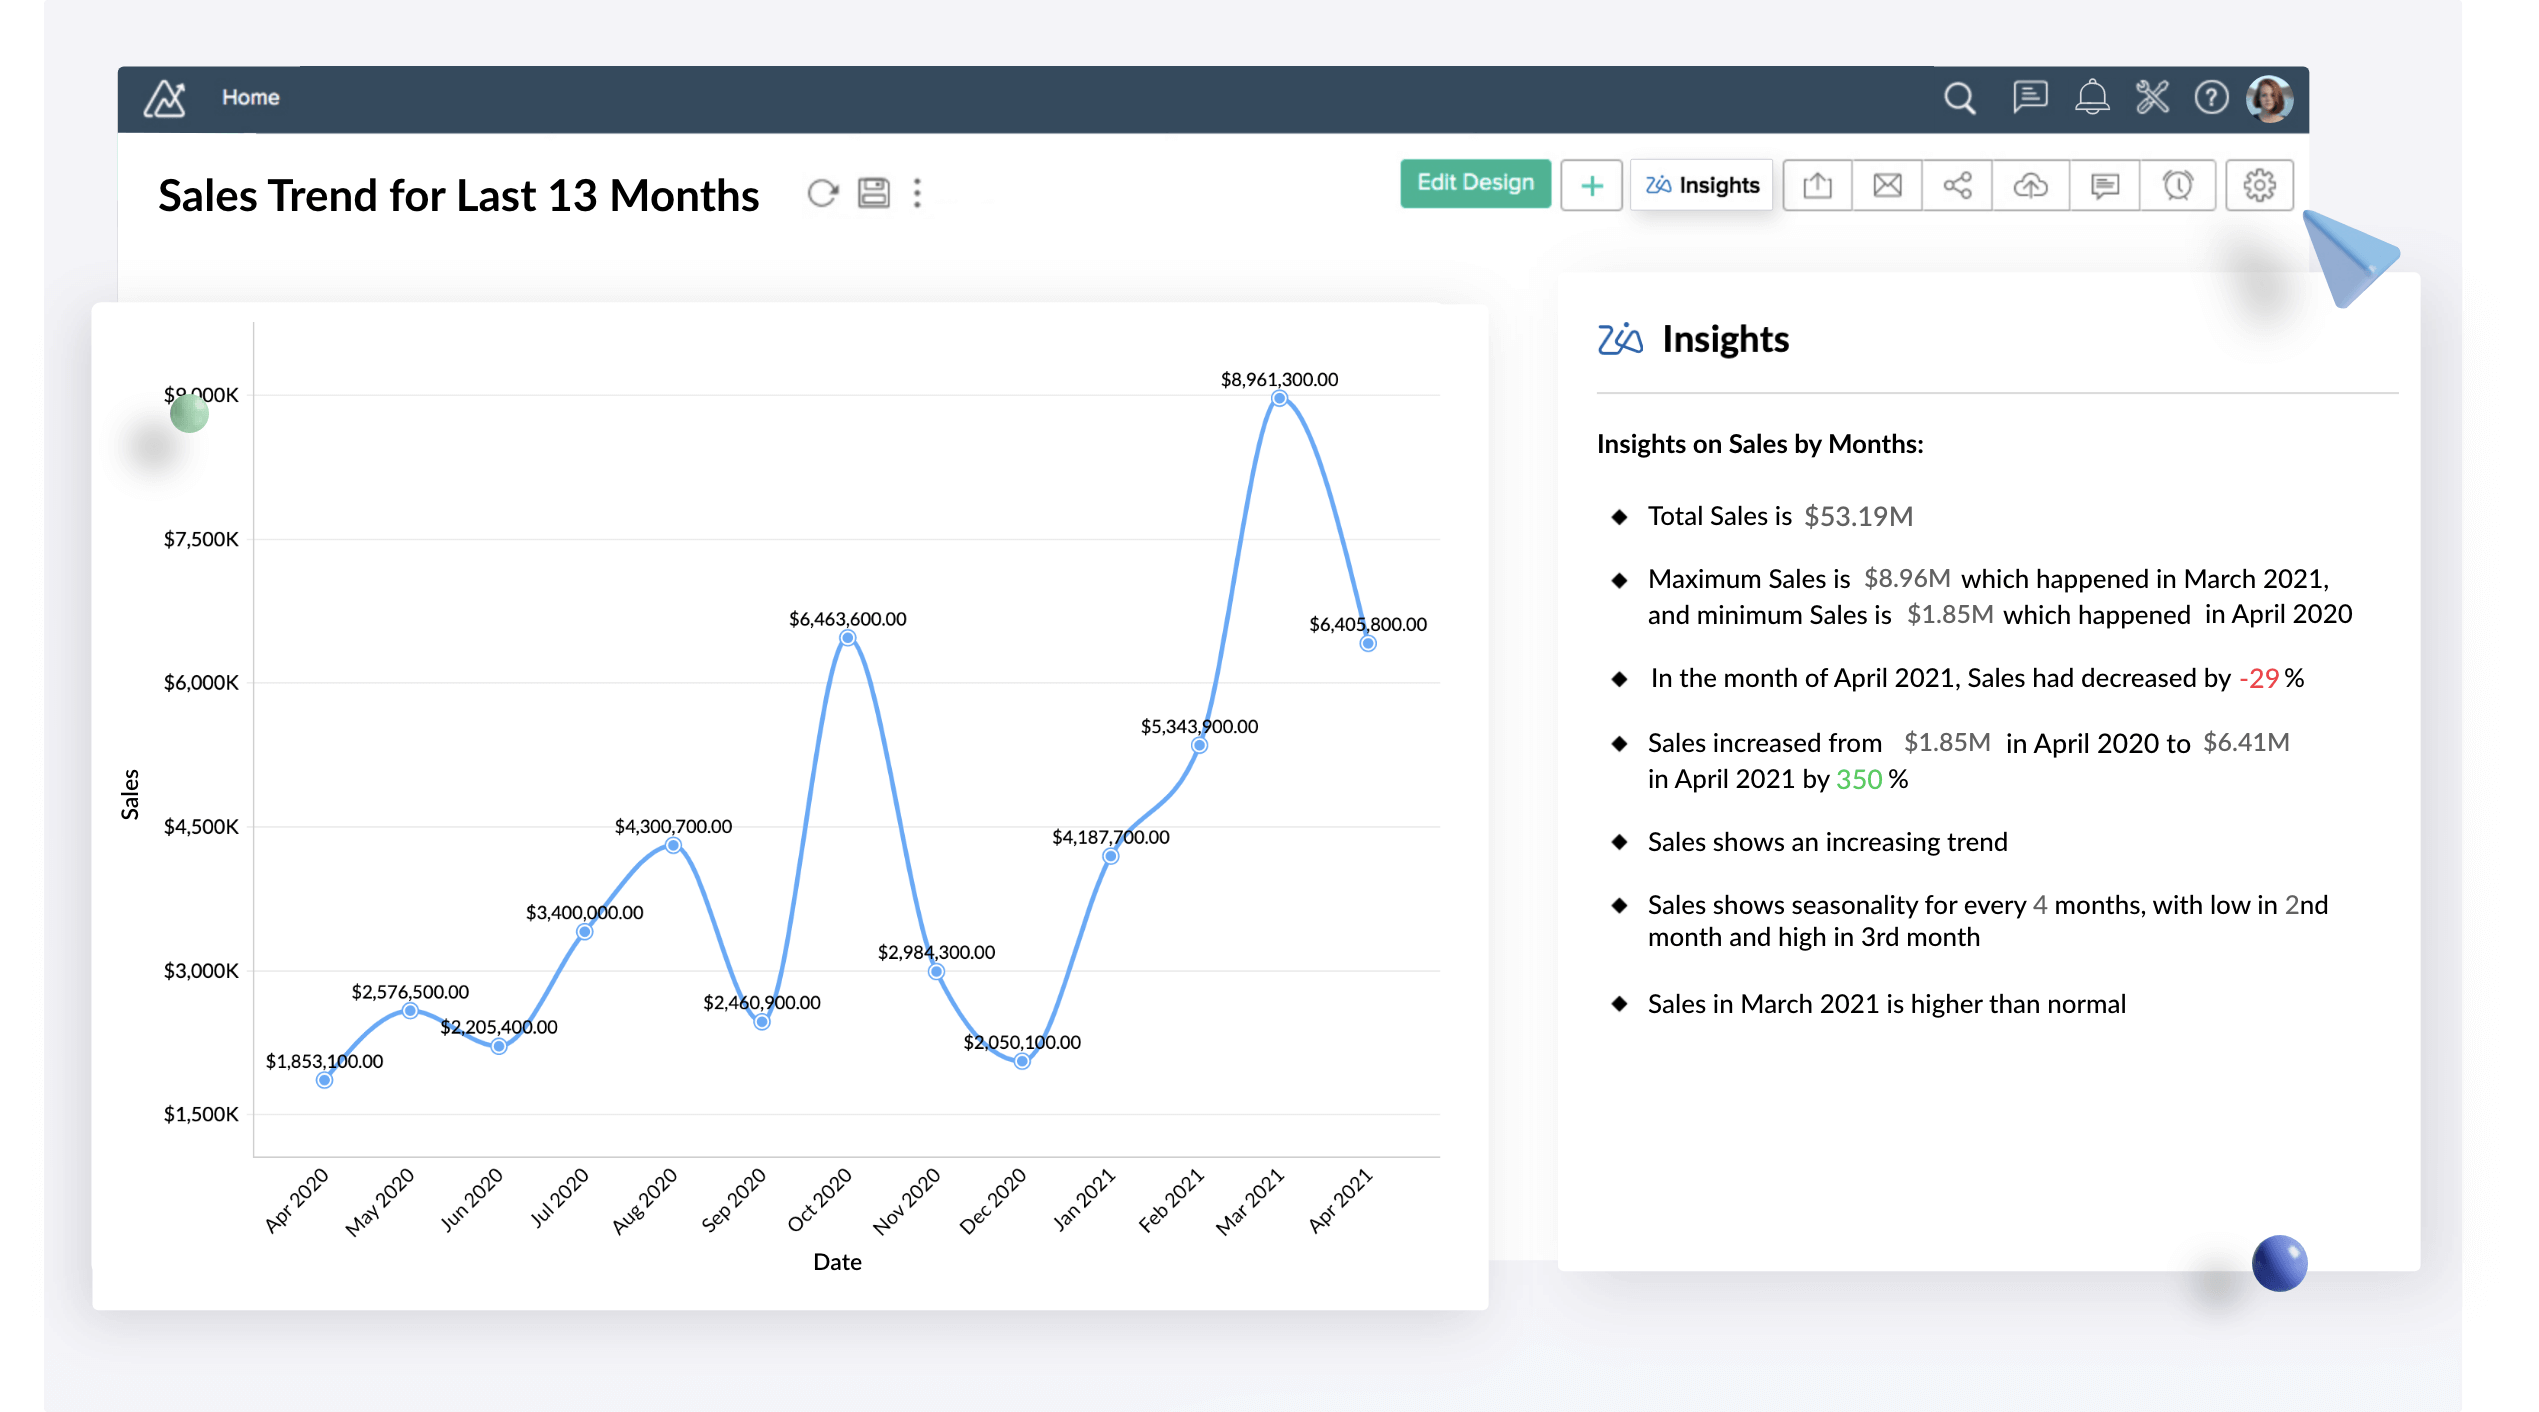Expand the chart options kebab menu
The width and height of the screenshot is (2539, 1412).
[x=916, y=193]
